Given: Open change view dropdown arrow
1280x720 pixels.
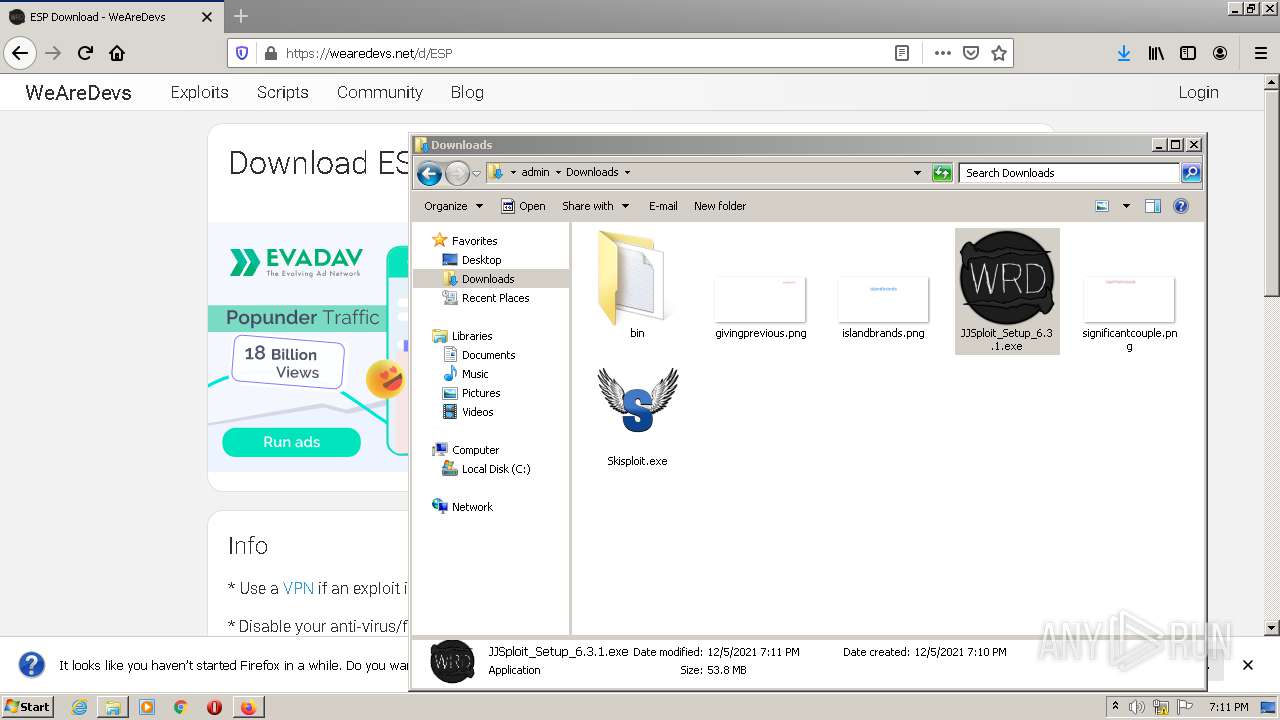Looking at the screenshot, I should (x=1126, y=206).
